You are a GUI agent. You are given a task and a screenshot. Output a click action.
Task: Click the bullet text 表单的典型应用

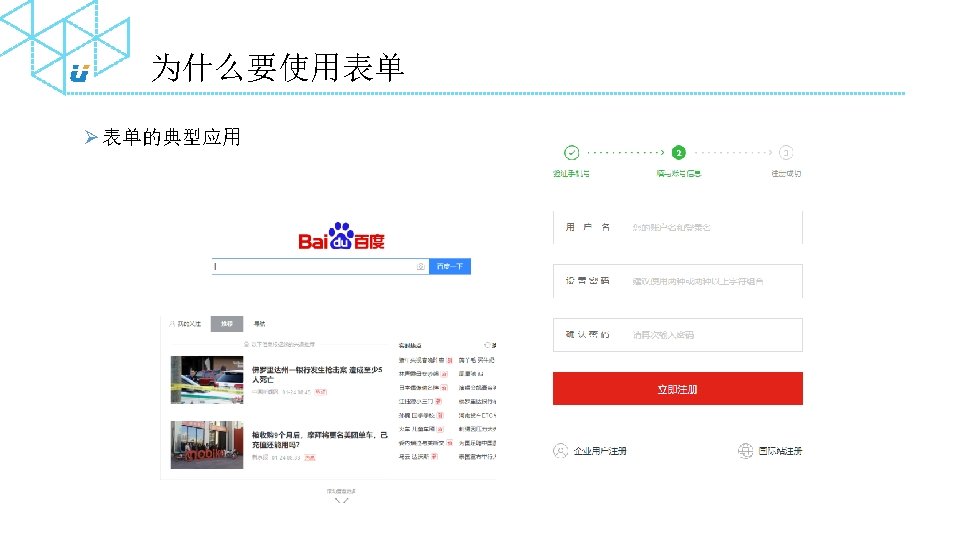coord(171,137)
